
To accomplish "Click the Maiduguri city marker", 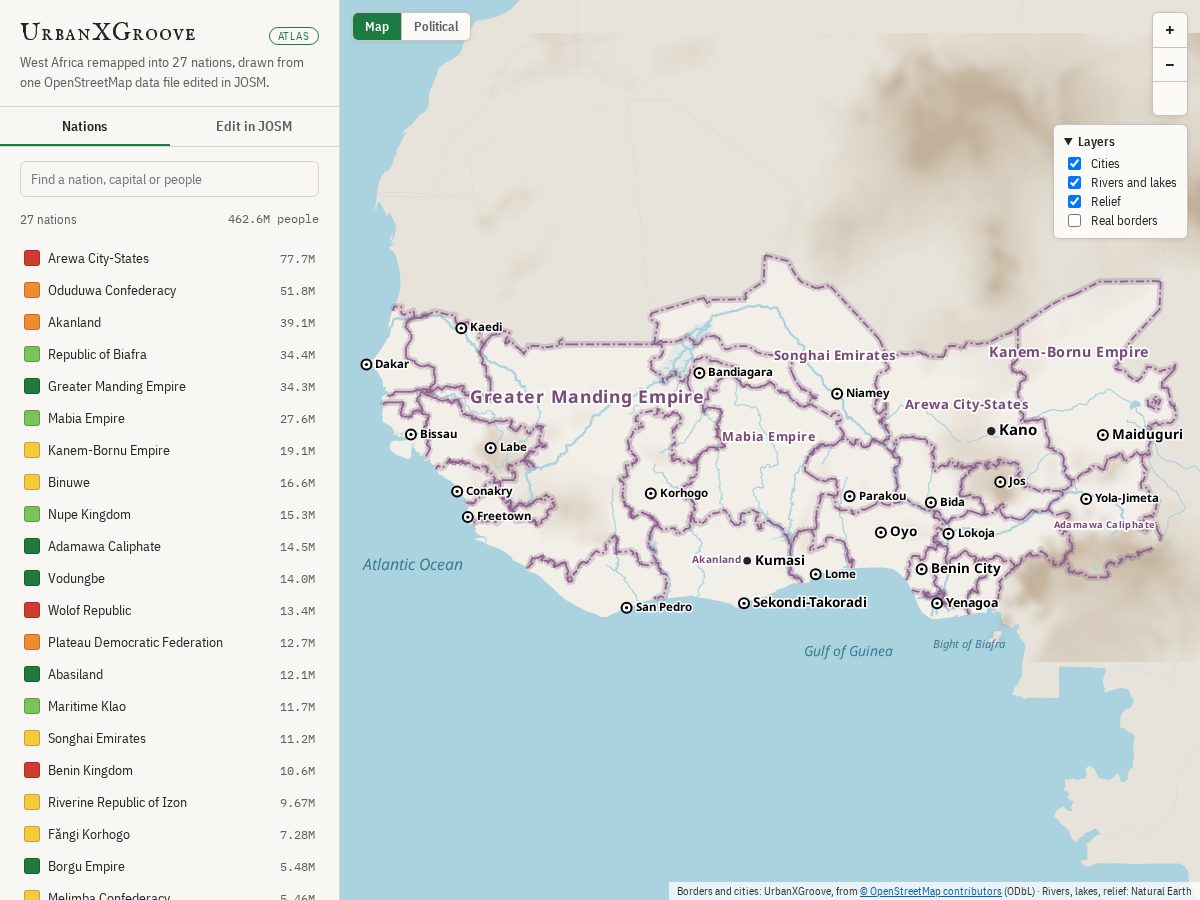I will 1102,434.
